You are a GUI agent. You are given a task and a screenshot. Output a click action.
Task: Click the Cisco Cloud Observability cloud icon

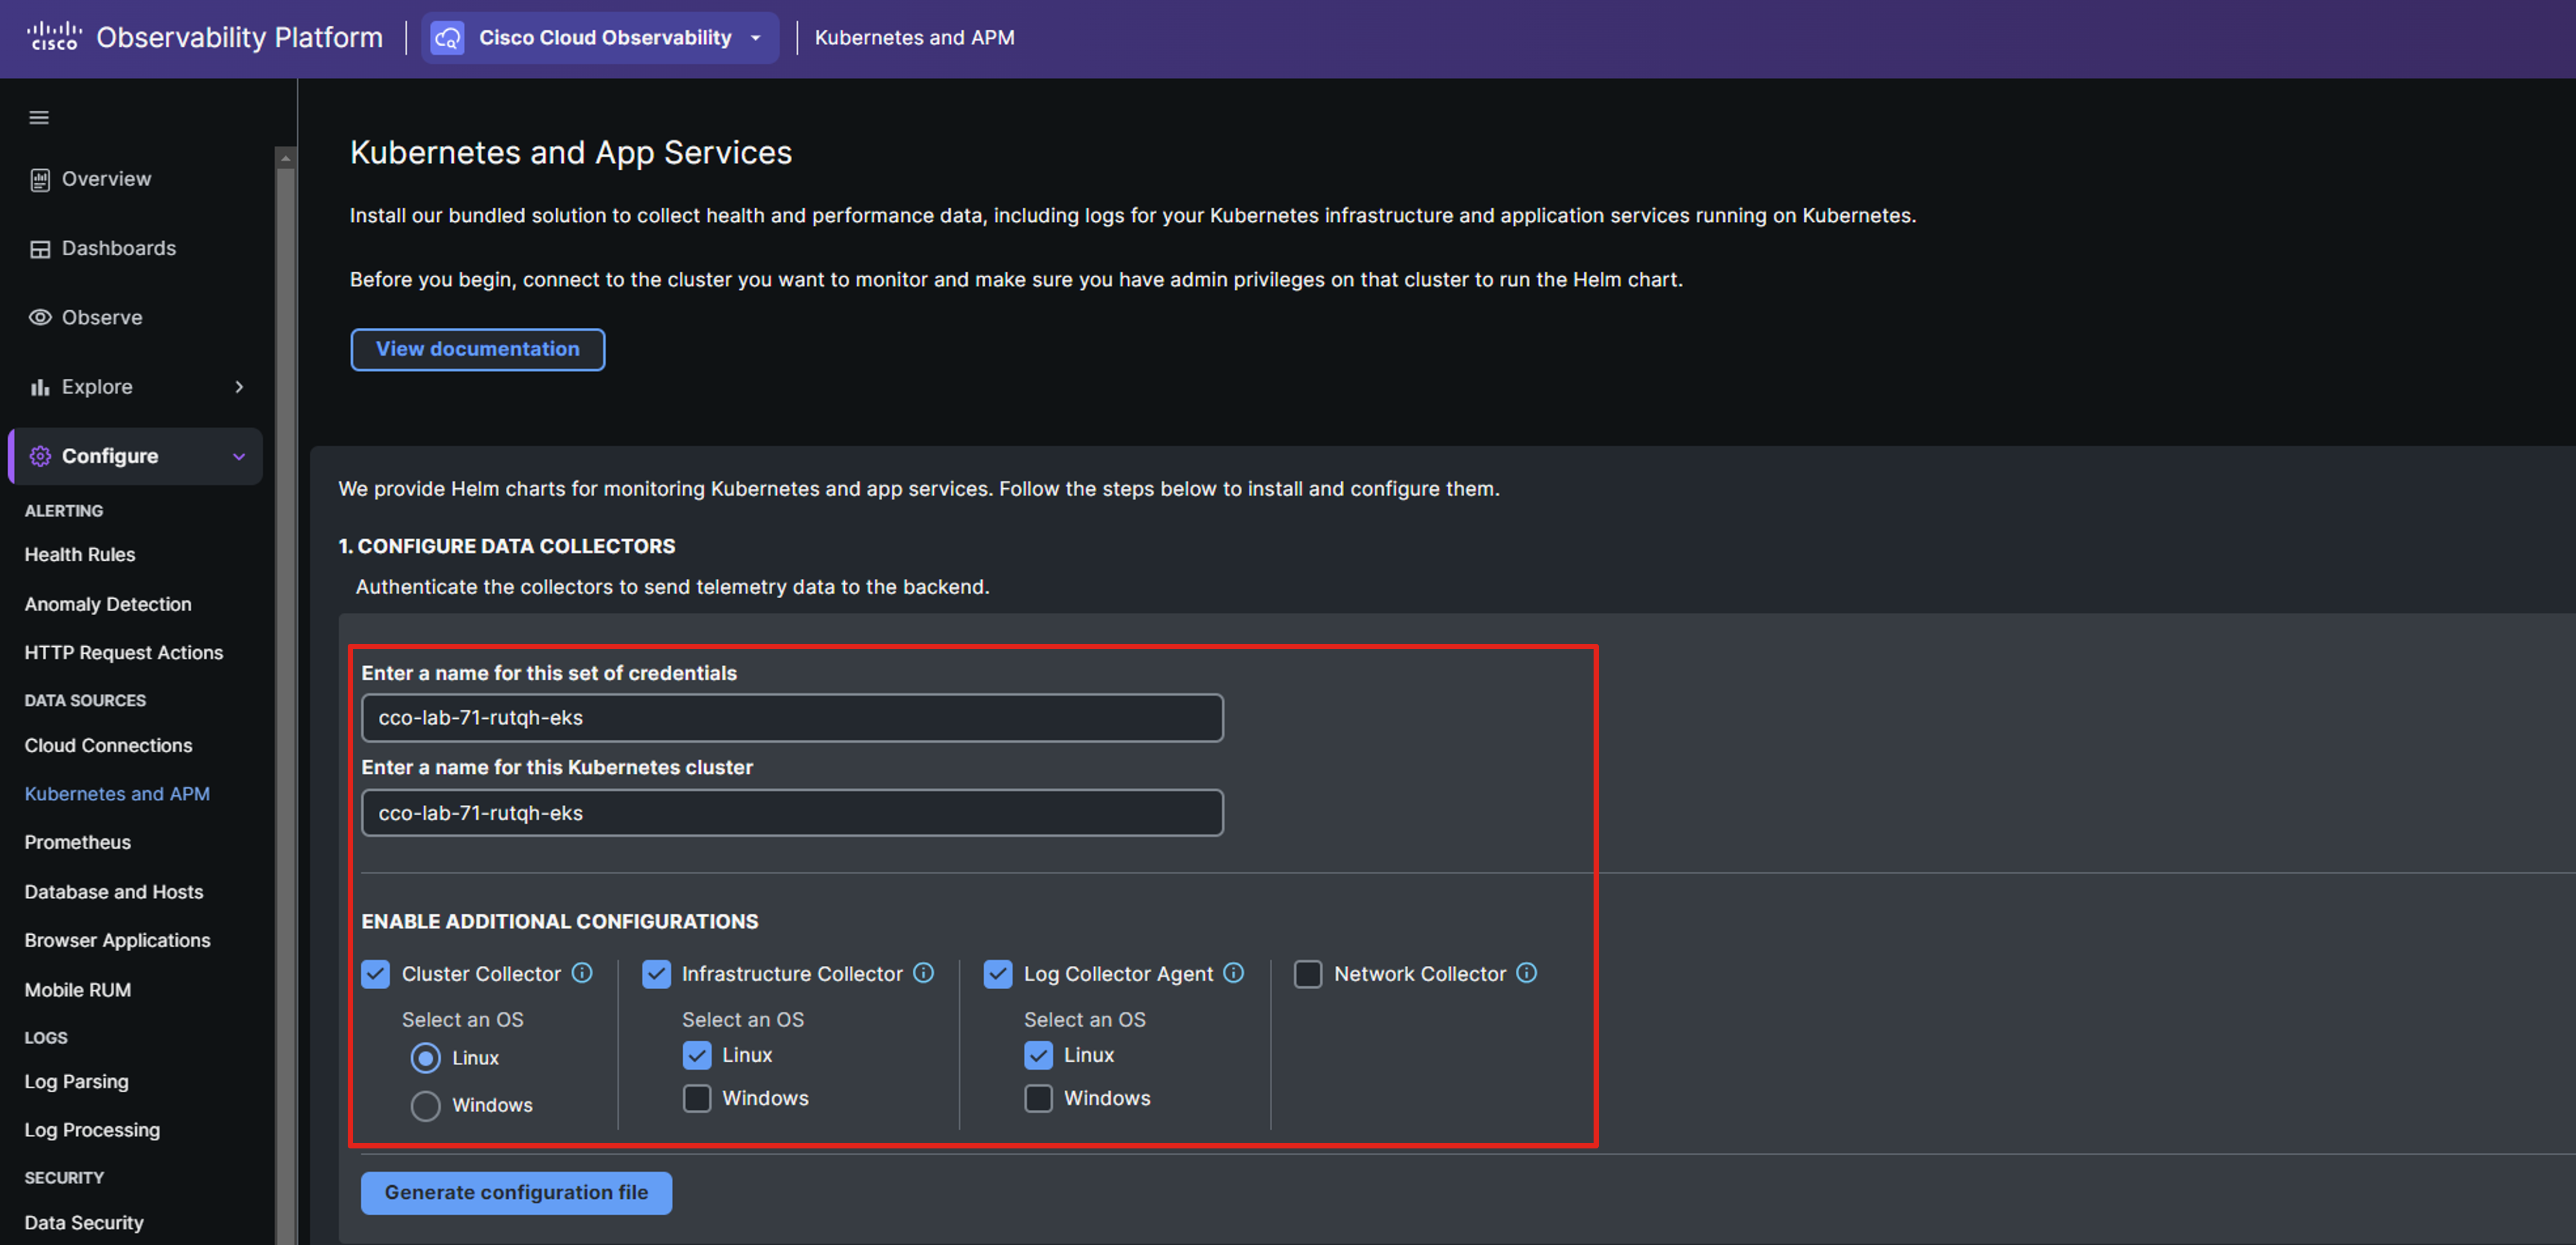click(x=447, y=38)
